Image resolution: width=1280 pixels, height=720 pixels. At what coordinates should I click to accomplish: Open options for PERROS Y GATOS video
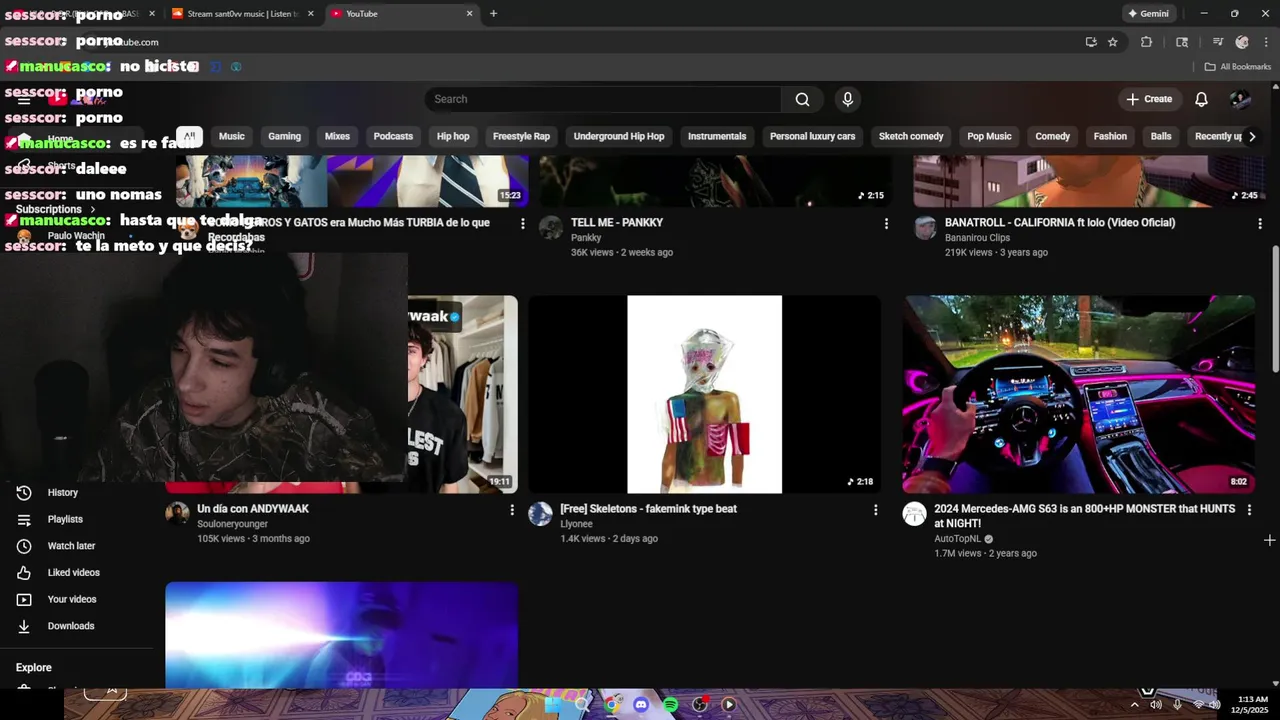[x=522, y=224]
